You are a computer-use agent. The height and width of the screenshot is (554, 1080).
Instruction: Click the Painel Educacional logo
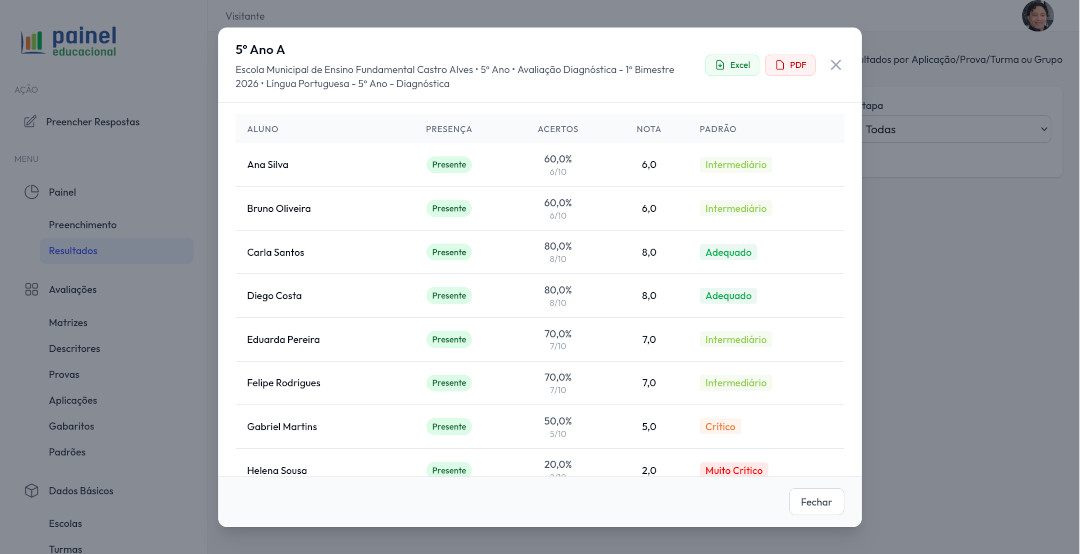click(69, 41)
